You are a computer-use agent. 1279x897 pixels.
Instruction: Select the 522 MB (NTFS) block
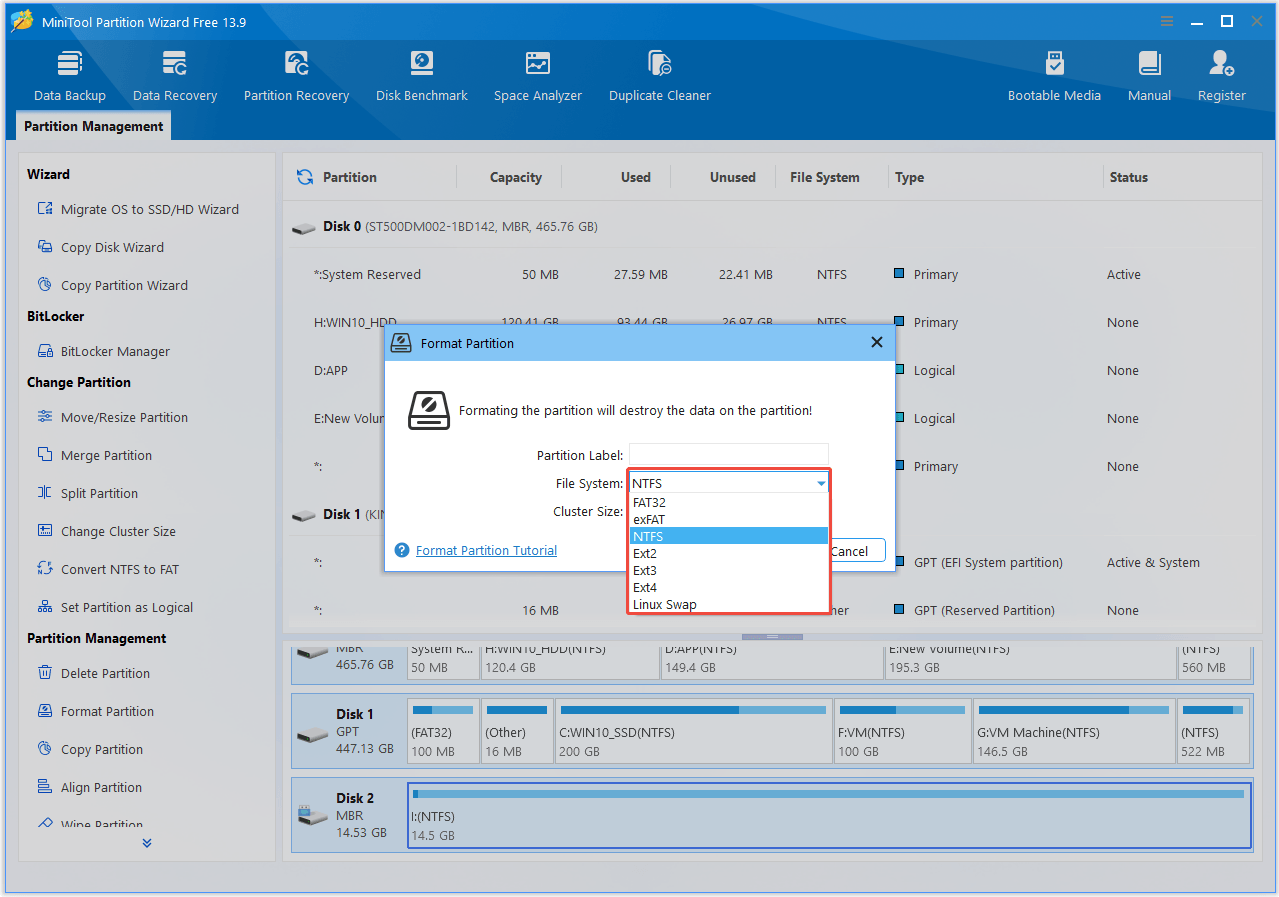[1214, 730]
